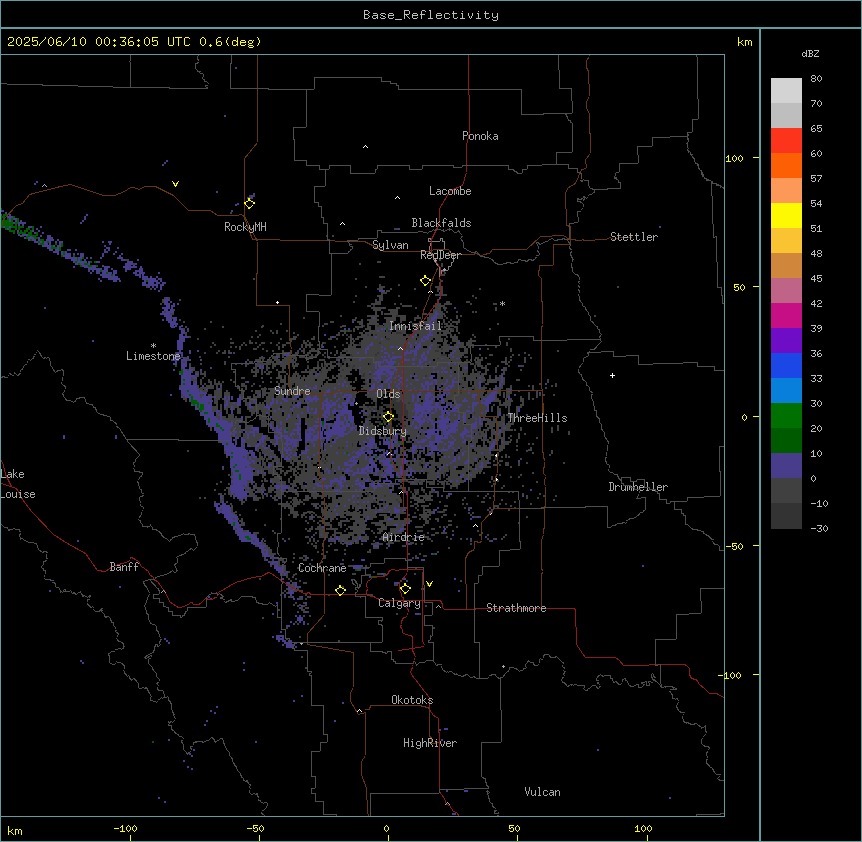This screenshot has width=862, height=842.
Task: Click the Didsbury town label
Action: [383, 431]
